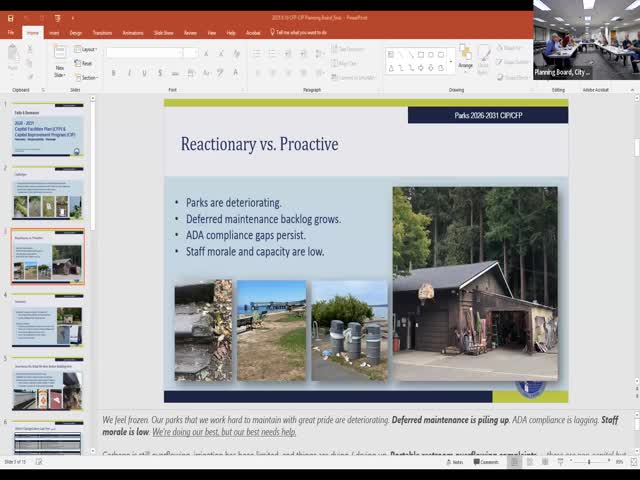640x480 pixels.
Task: Click Convert to SmartArt button
Action: click(353, 77)
